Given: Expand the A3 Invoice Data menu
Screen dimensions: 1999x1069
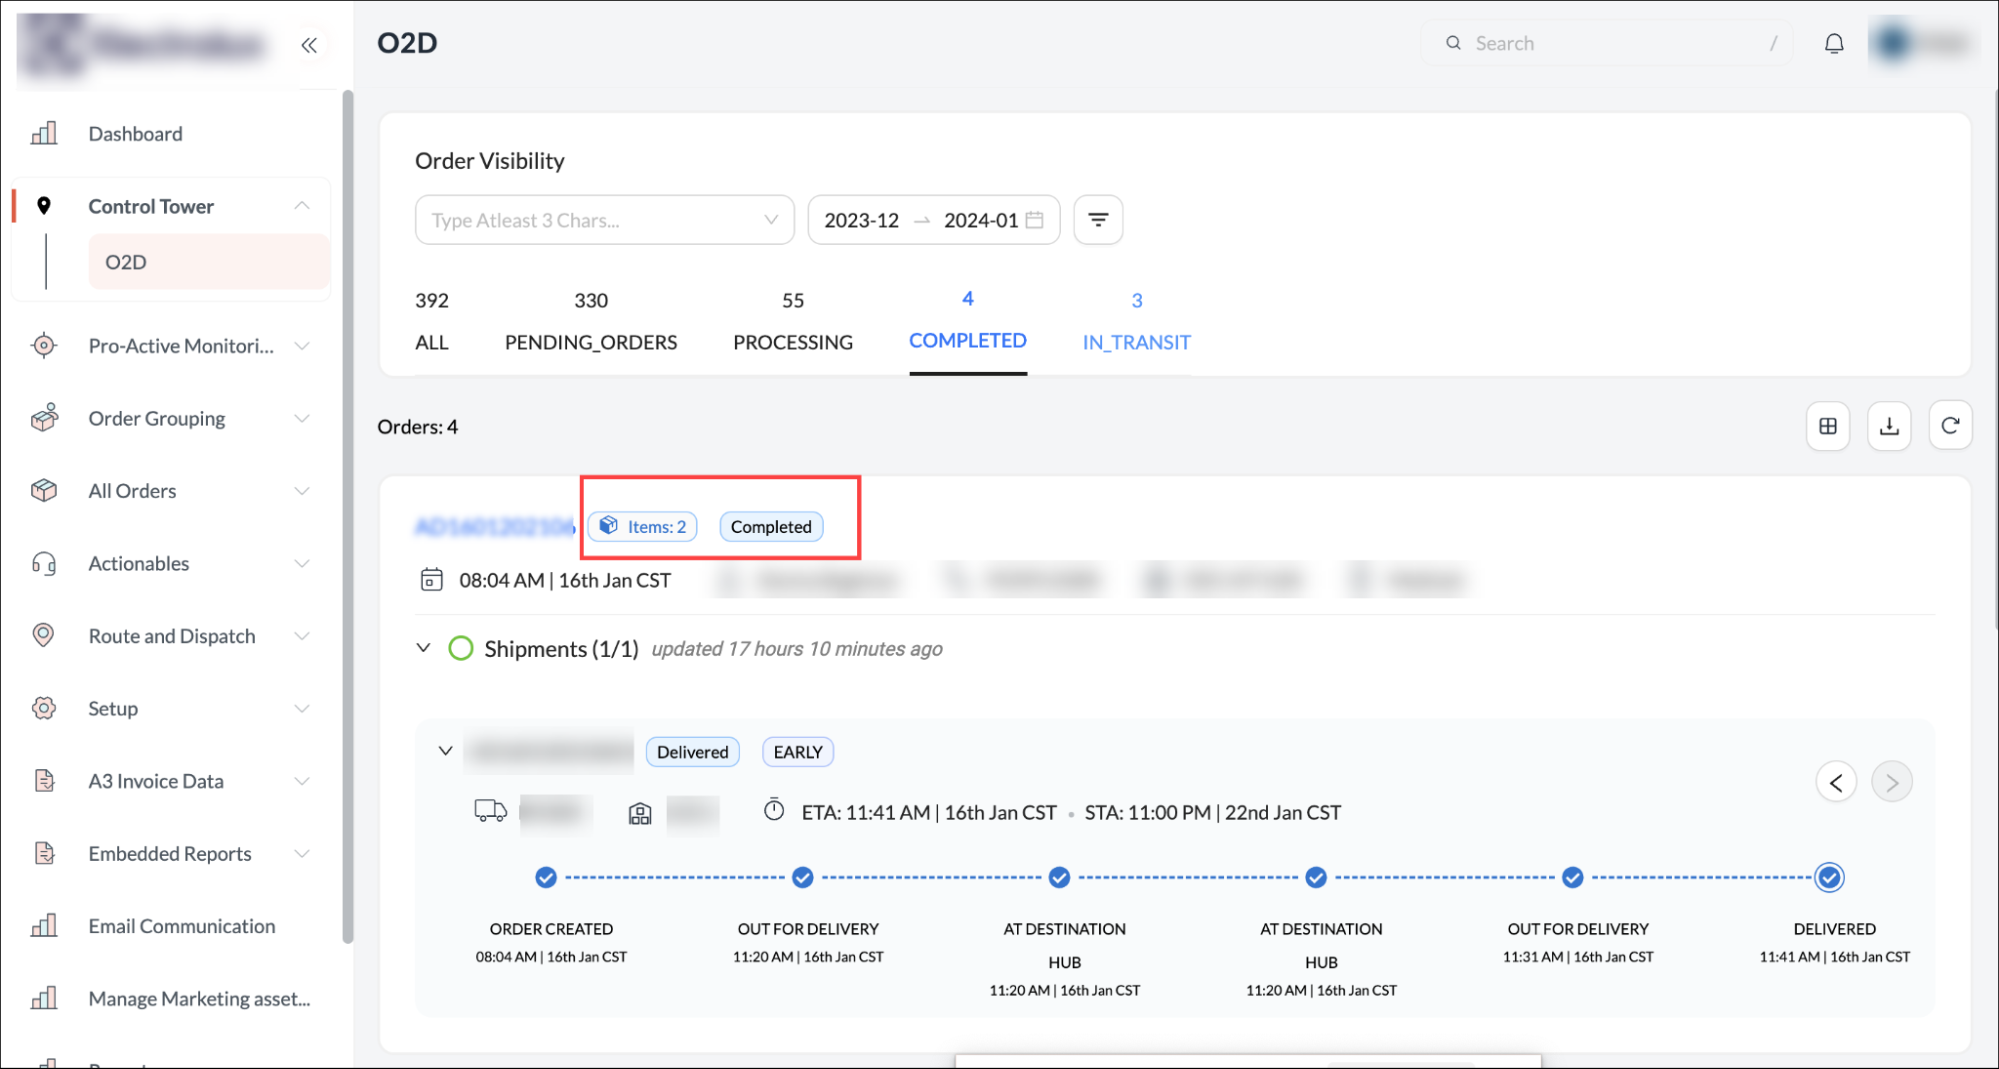Looking at the screenshot, I should pyautogui.click(x=302, y=781).
